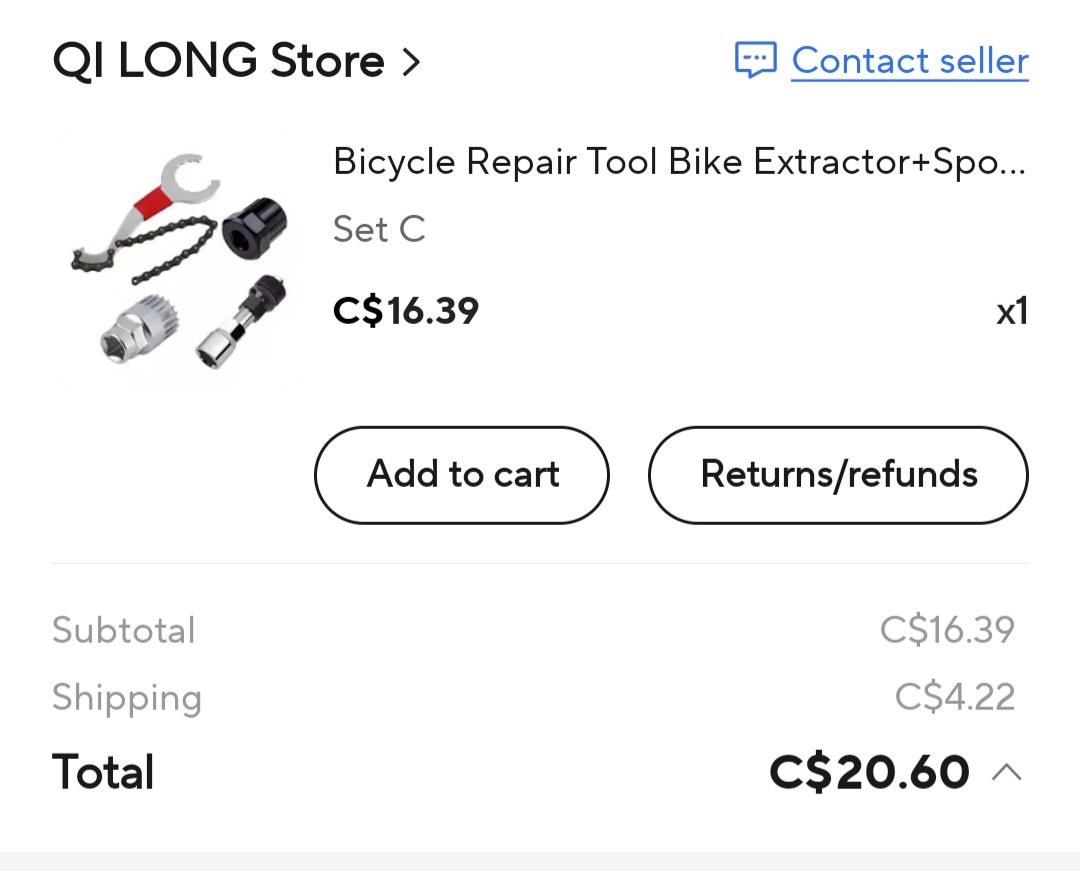Open the QI LONG Store page
The height and width of the screenshot is (871, 1080).
[x=218, y=61]
